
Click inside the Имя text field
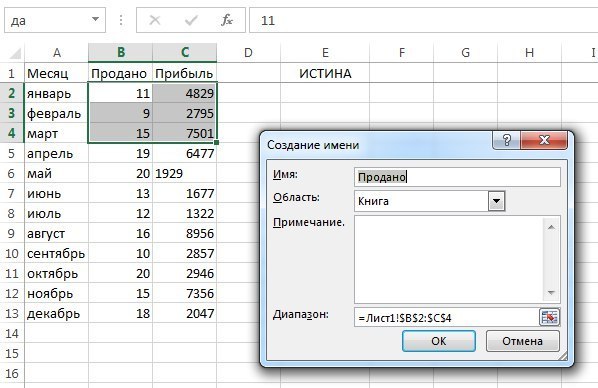click(457, 177)
